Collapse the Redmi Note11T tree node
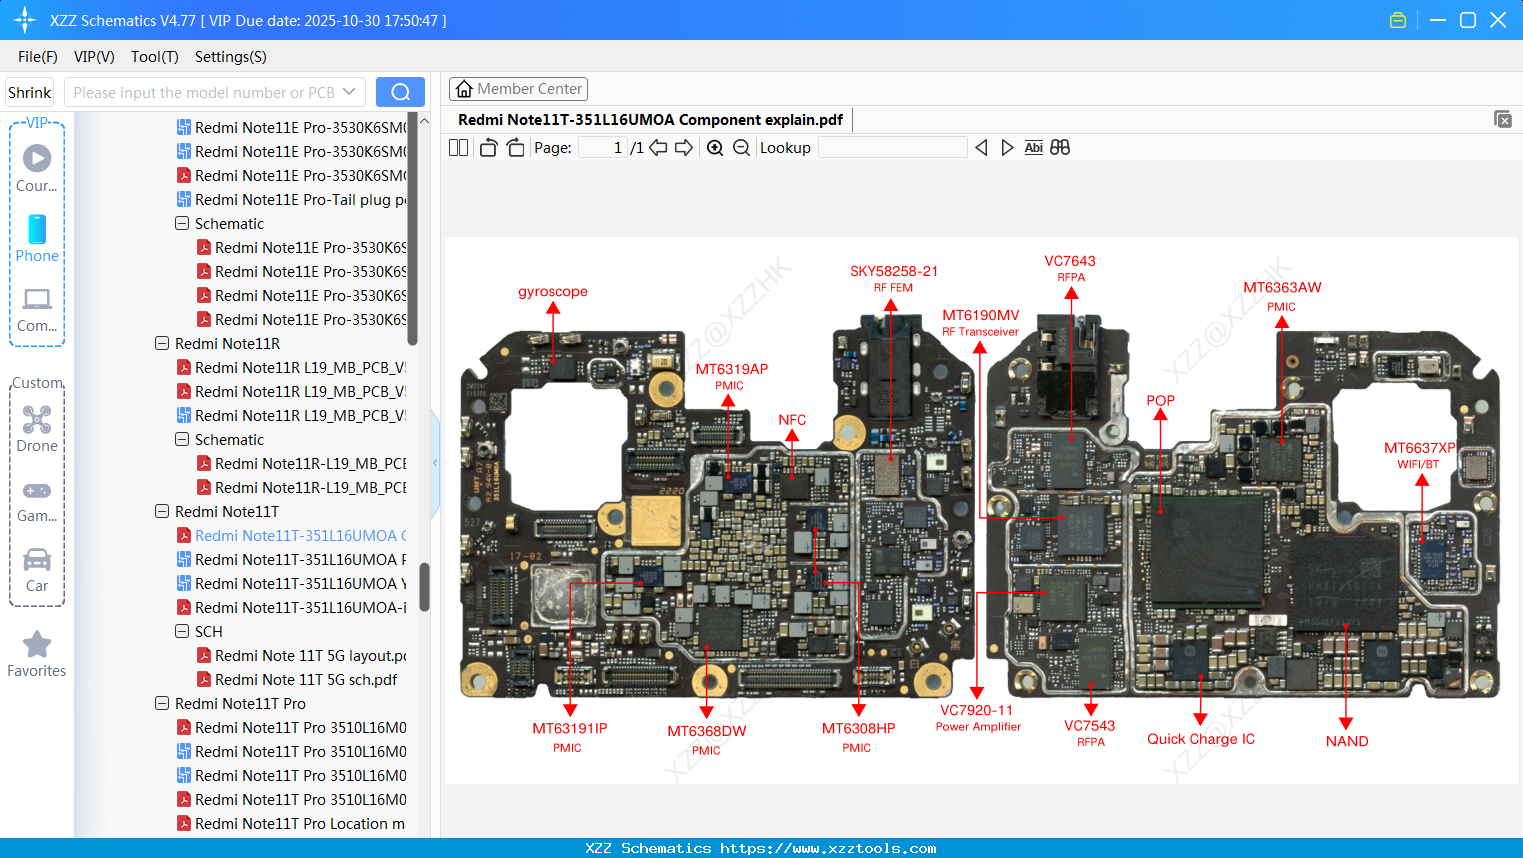Viewport: 1523px width, 858px height. pyautogui.click(x=162, y=511)
